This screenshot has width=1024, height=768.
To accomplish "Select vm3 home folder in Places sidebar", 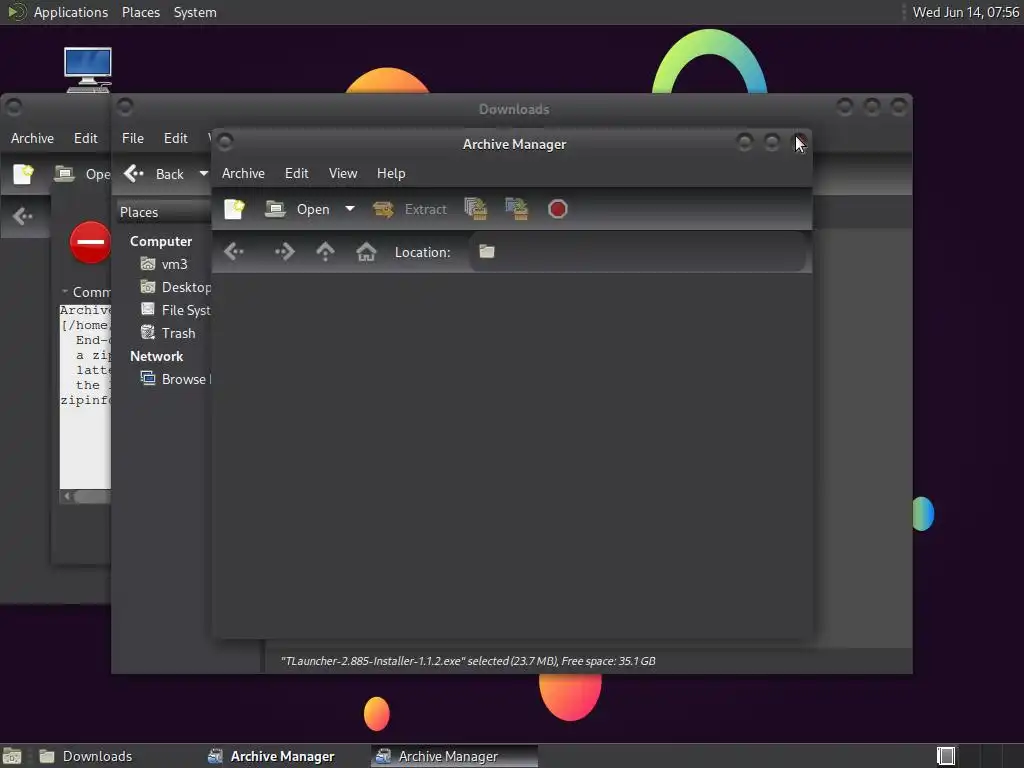I will click(x=165, y=264).
